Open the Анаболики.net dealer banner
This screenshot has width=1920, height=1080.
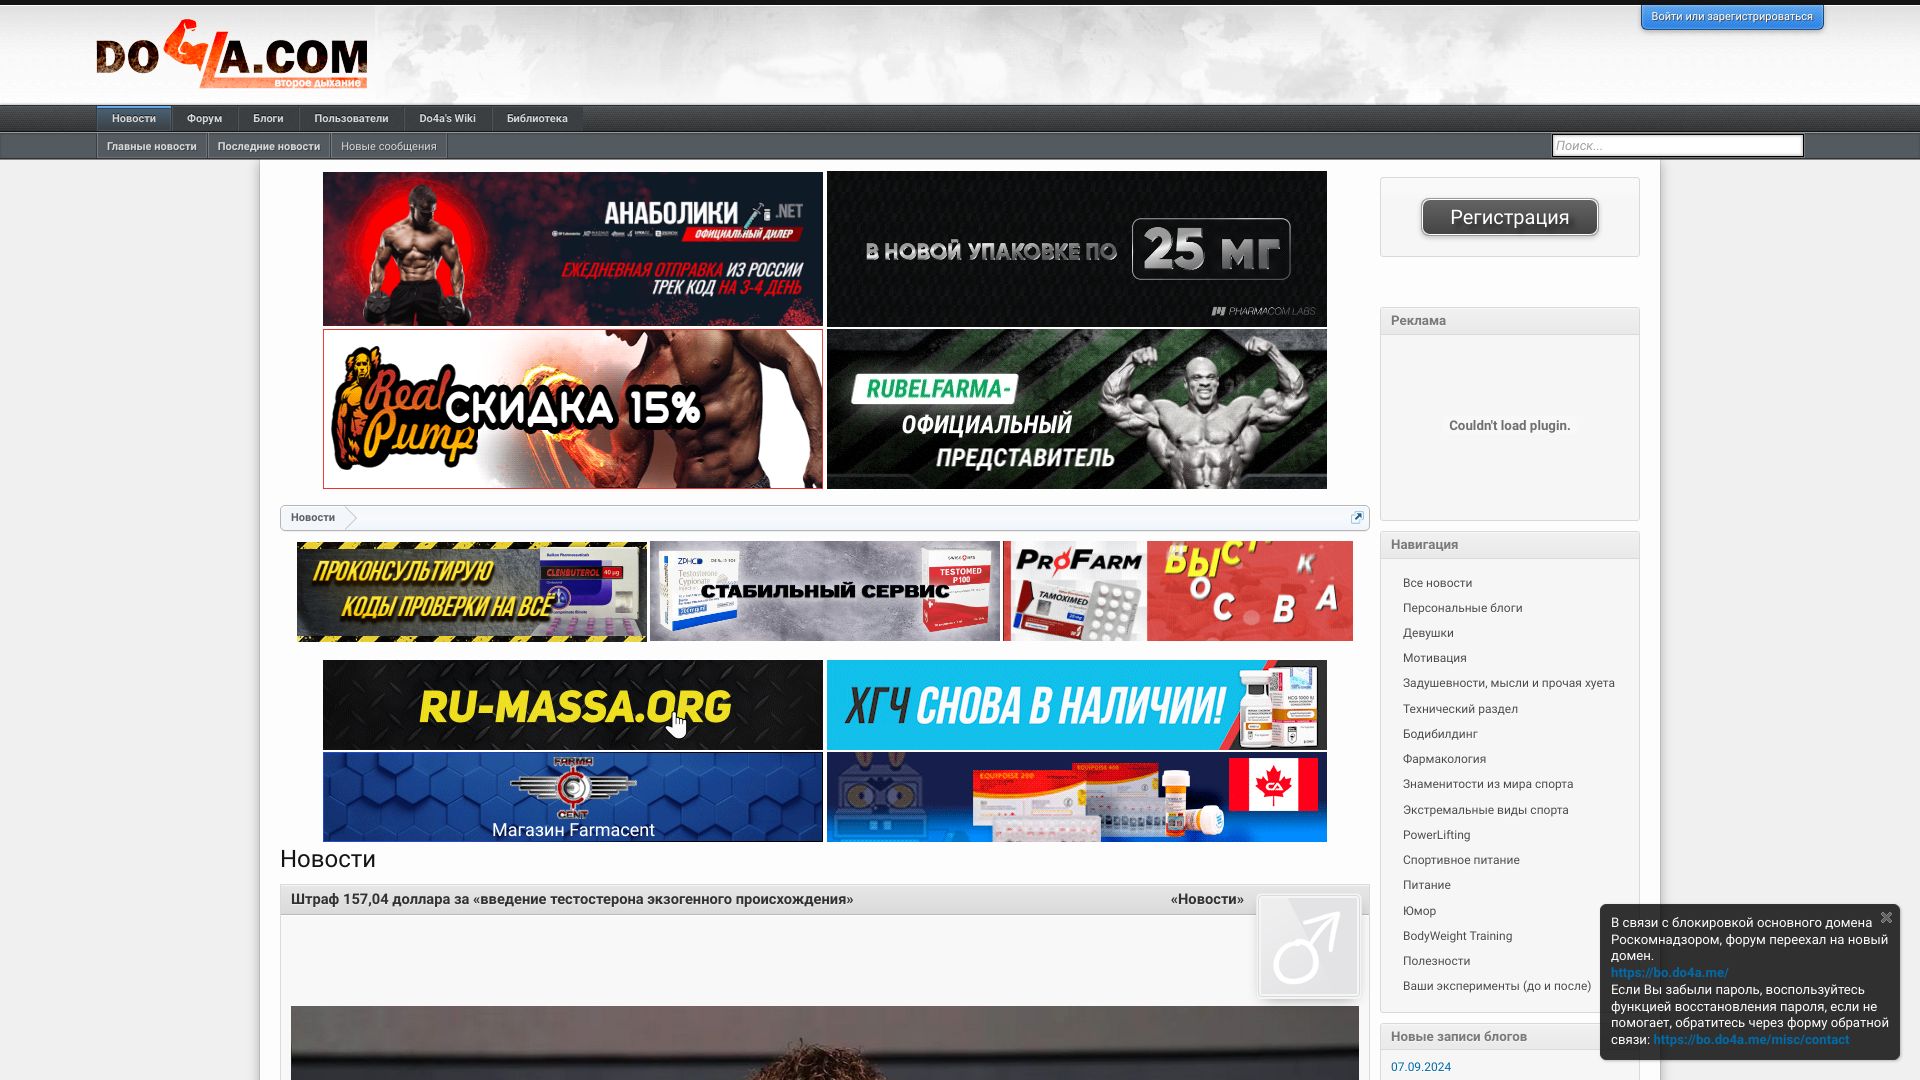tap(573, 249)
